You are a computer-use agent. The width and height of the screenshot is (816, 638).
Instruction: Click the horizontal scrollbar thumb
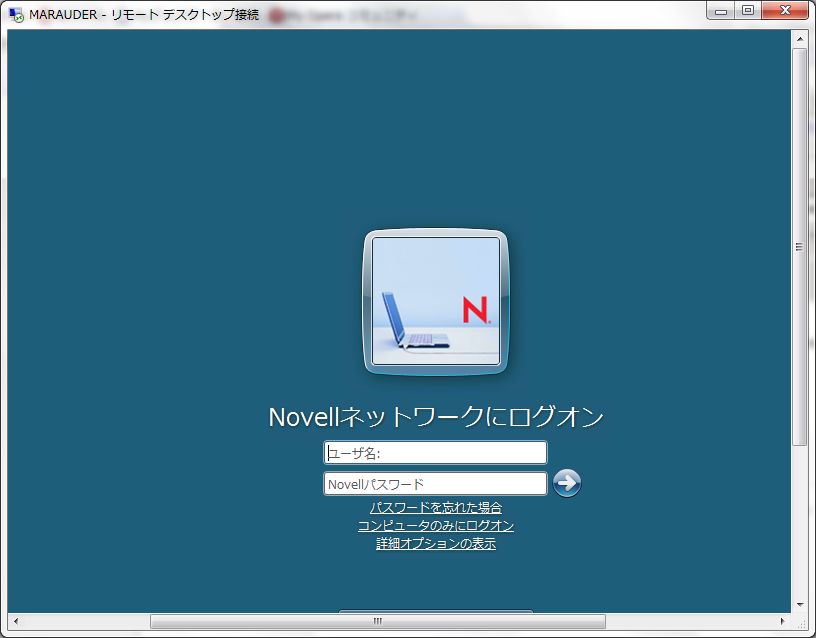point(378,621)
